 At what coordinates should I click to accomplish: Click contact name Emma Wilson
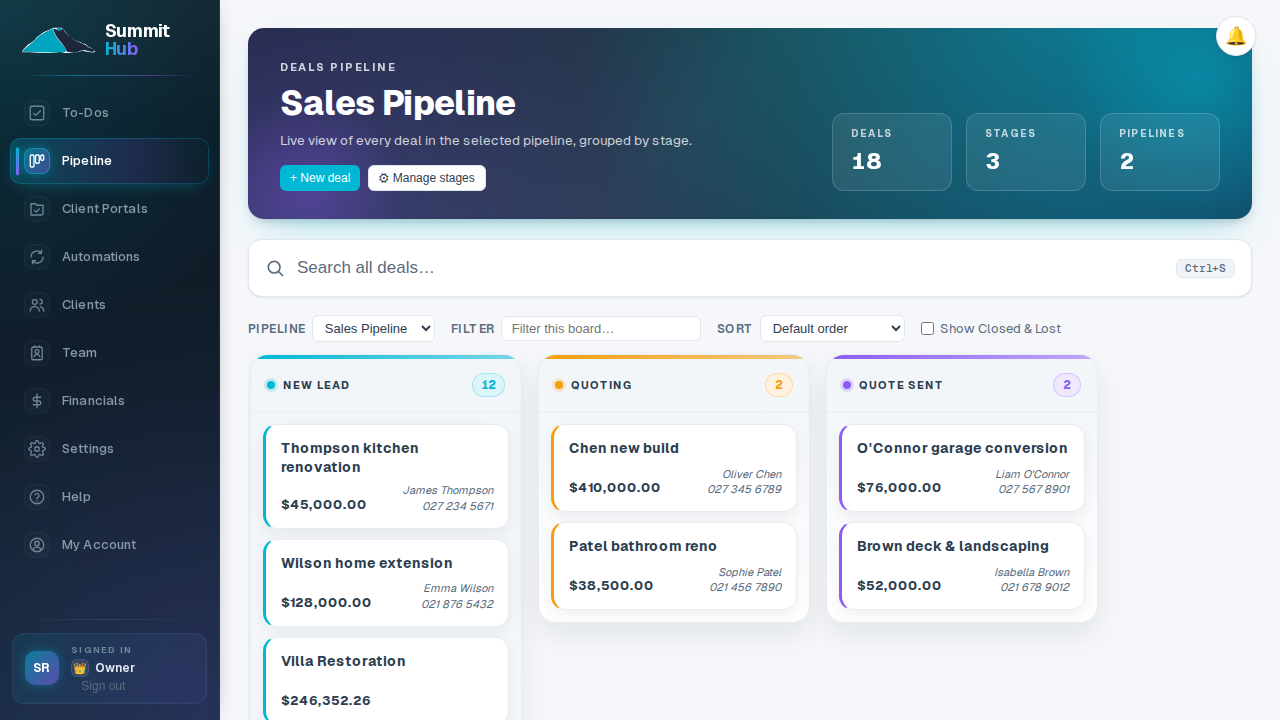[458, 588]
